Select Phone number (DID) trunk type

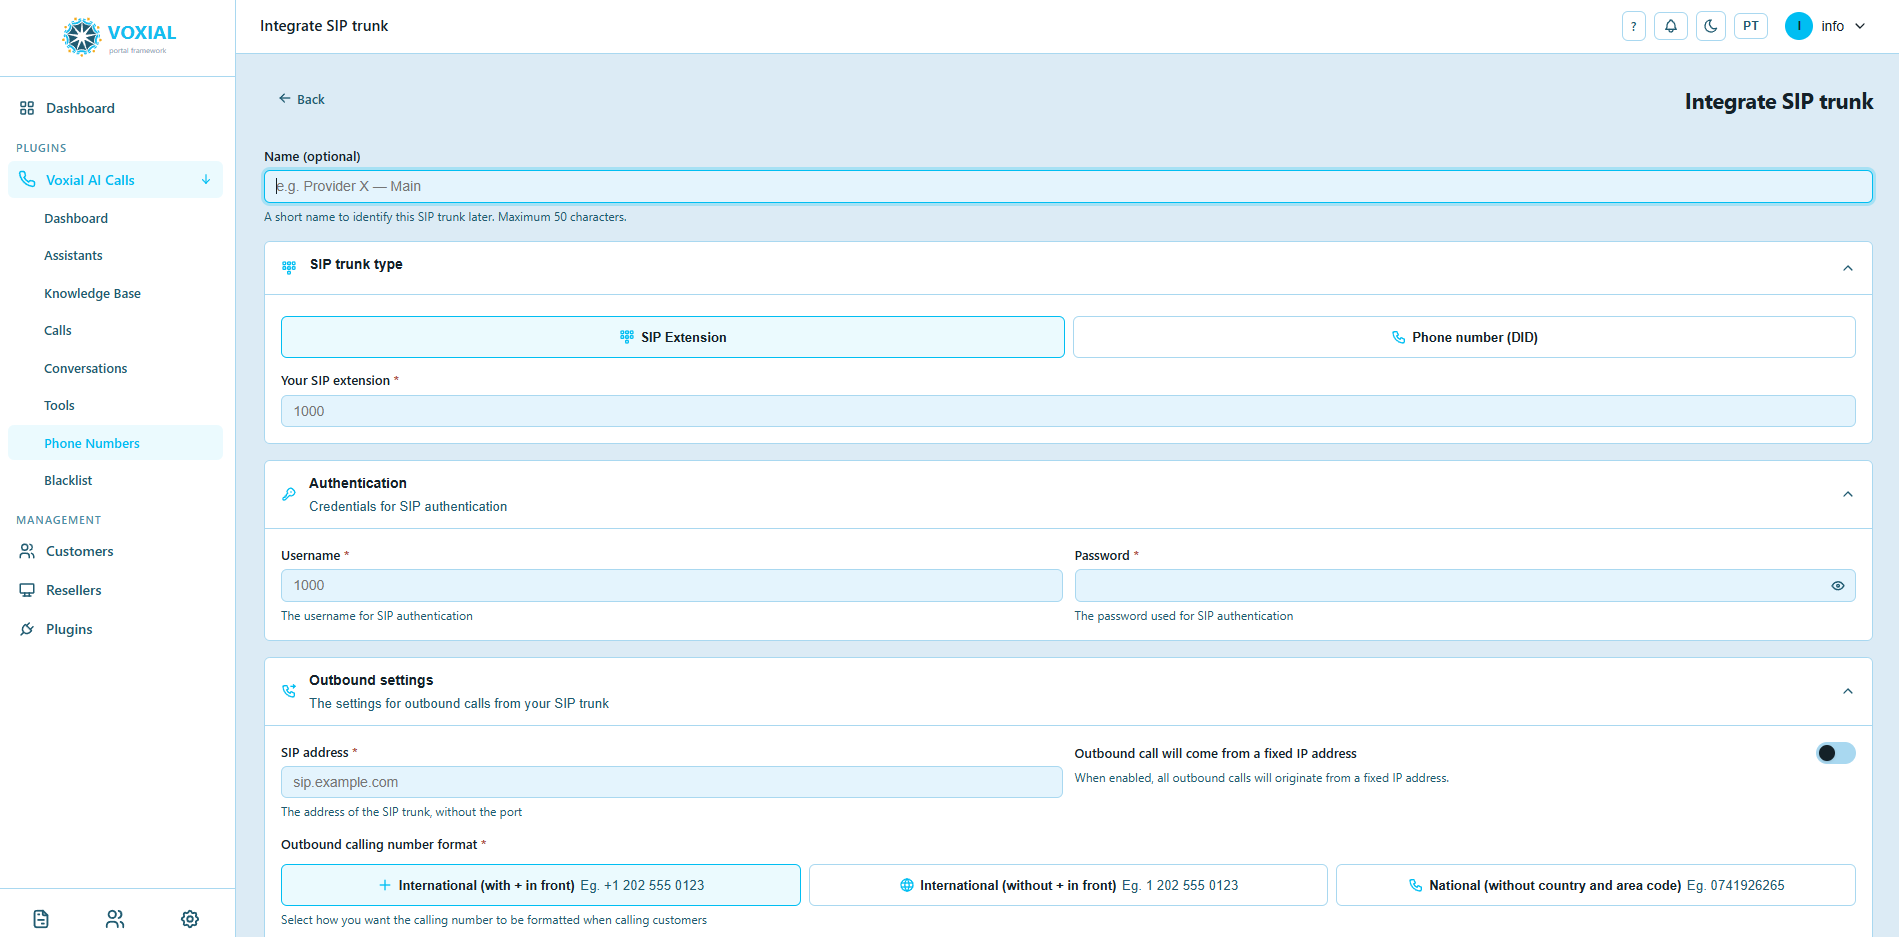(1464, 337)
